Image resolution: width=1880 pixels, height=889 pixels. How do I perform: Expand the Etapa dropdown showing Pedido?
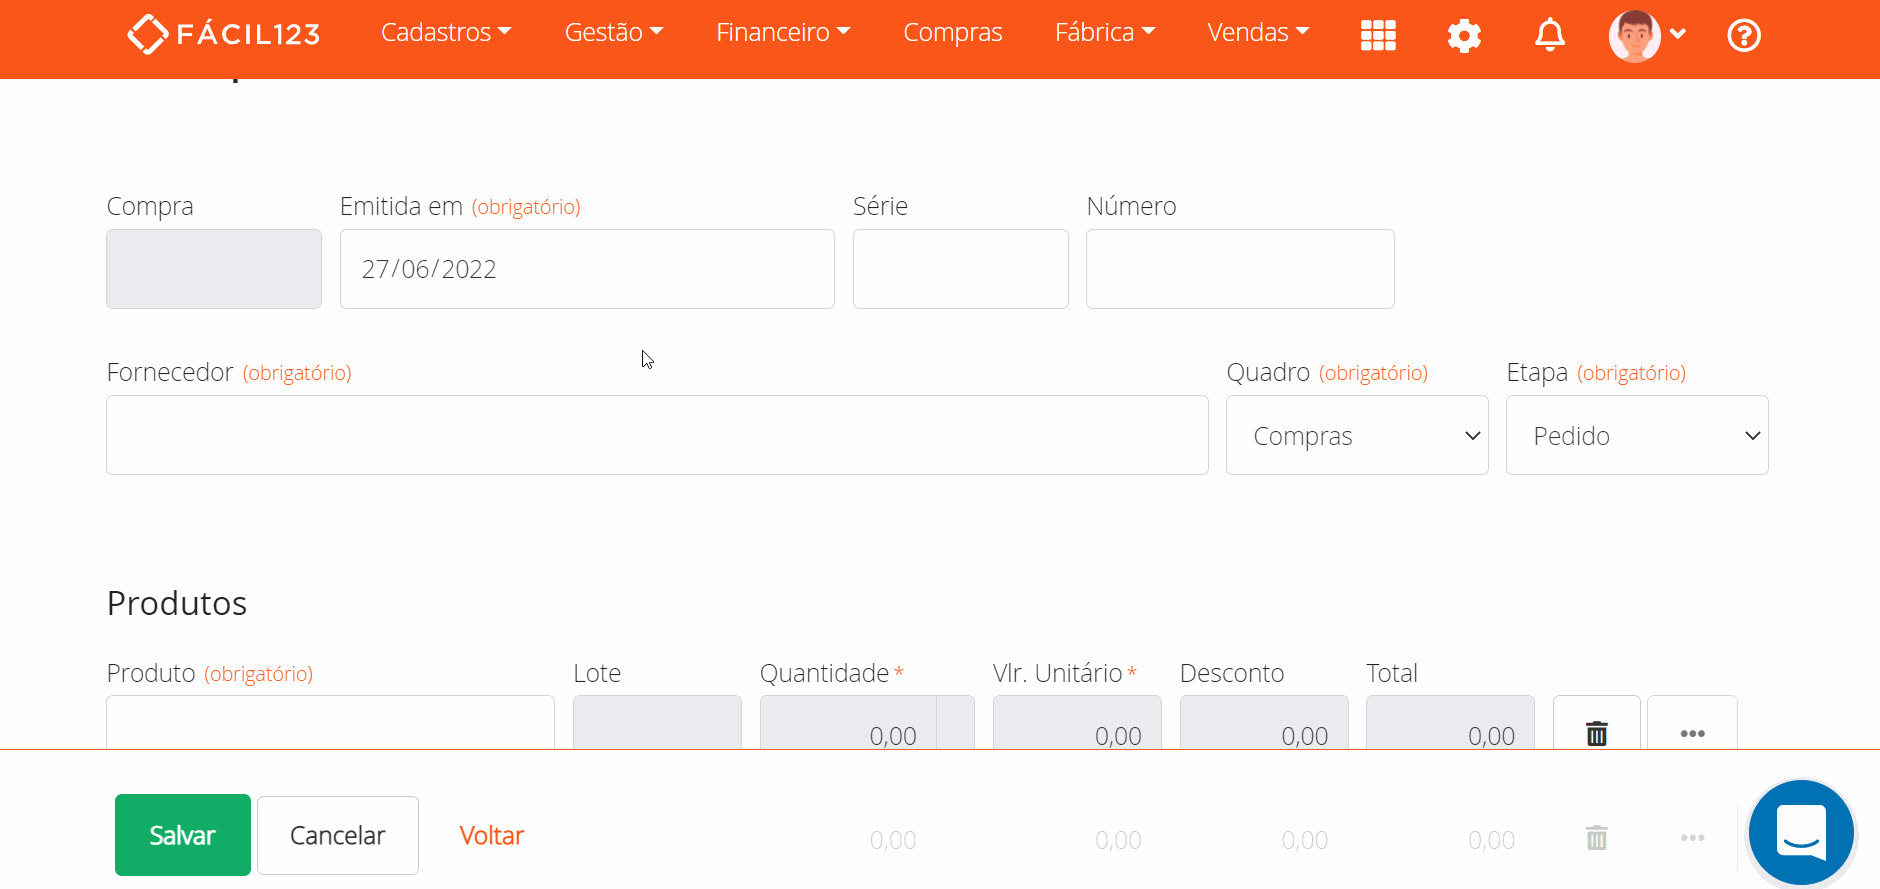(x=1636, y=436)
